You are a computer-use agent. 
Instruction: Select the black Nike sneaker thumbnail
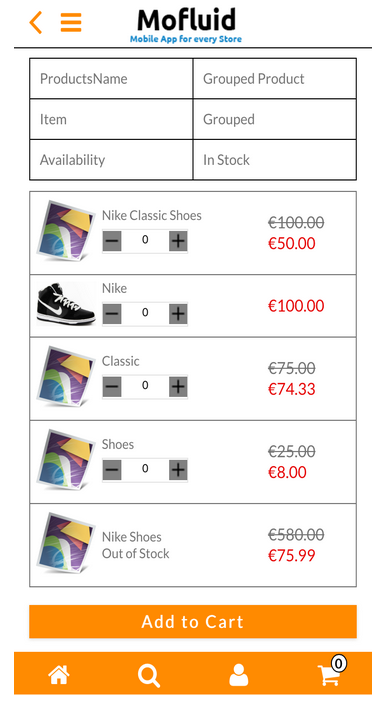66,304
